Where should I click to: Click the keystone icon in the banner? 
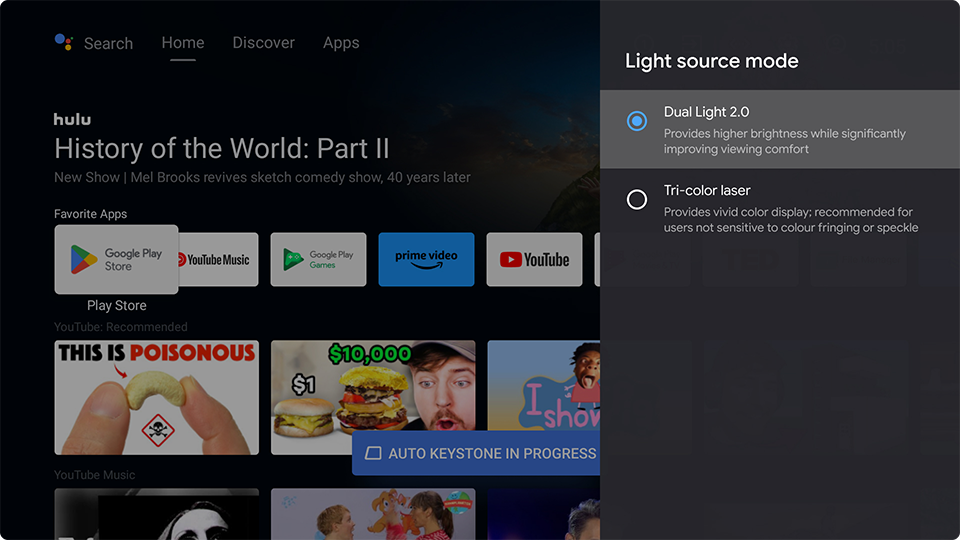pyautogui.click(x=373, y=453)
